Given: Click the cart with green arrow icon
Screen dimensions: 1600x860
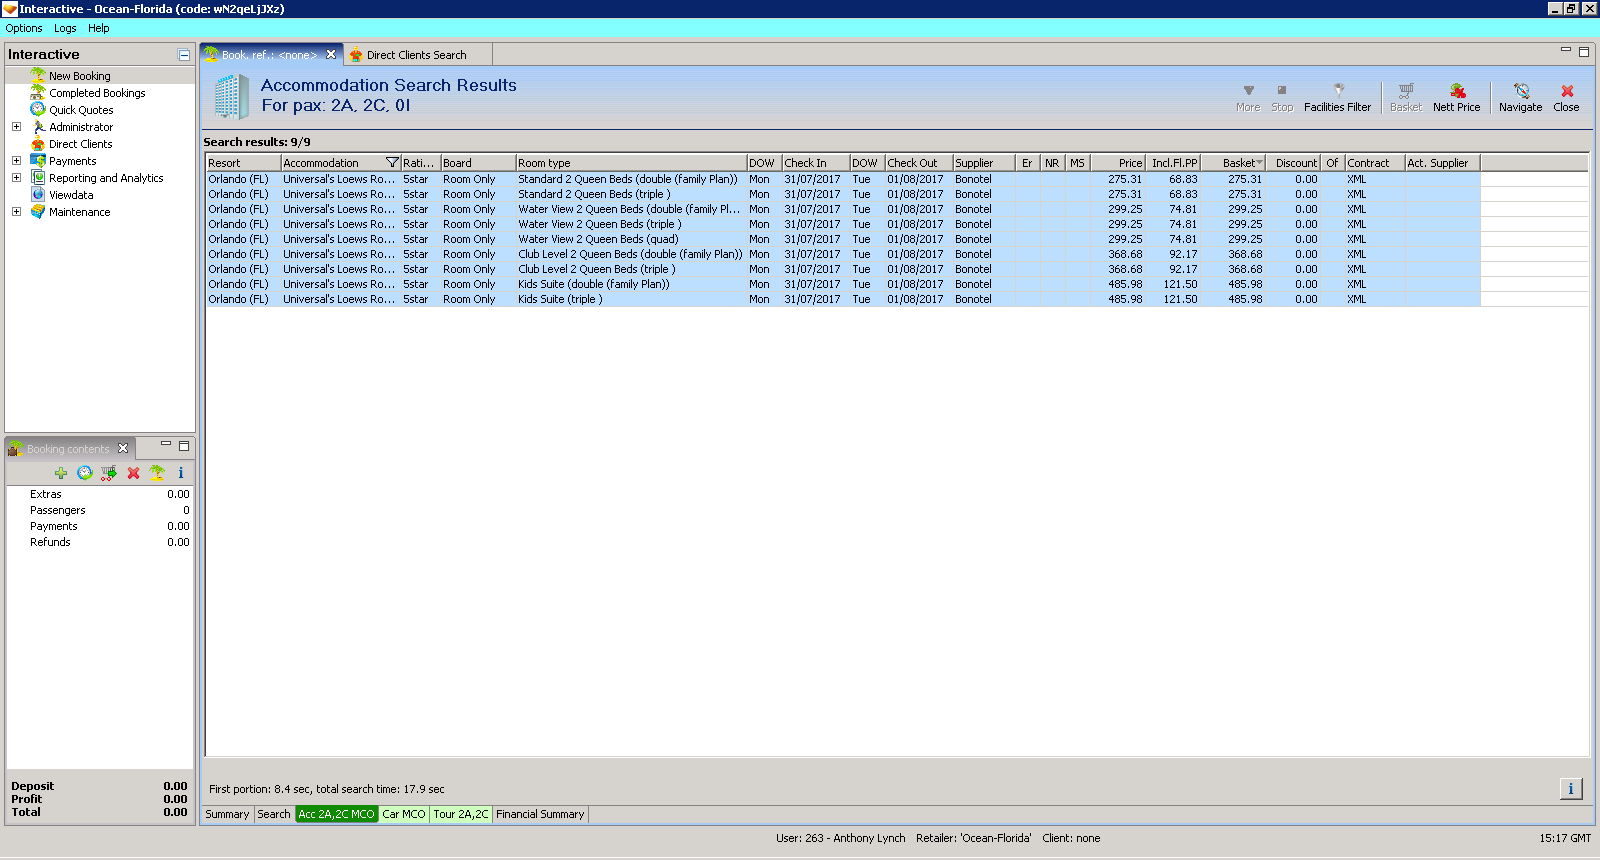Looking at the screenshot, I should (x=109, y=473).
